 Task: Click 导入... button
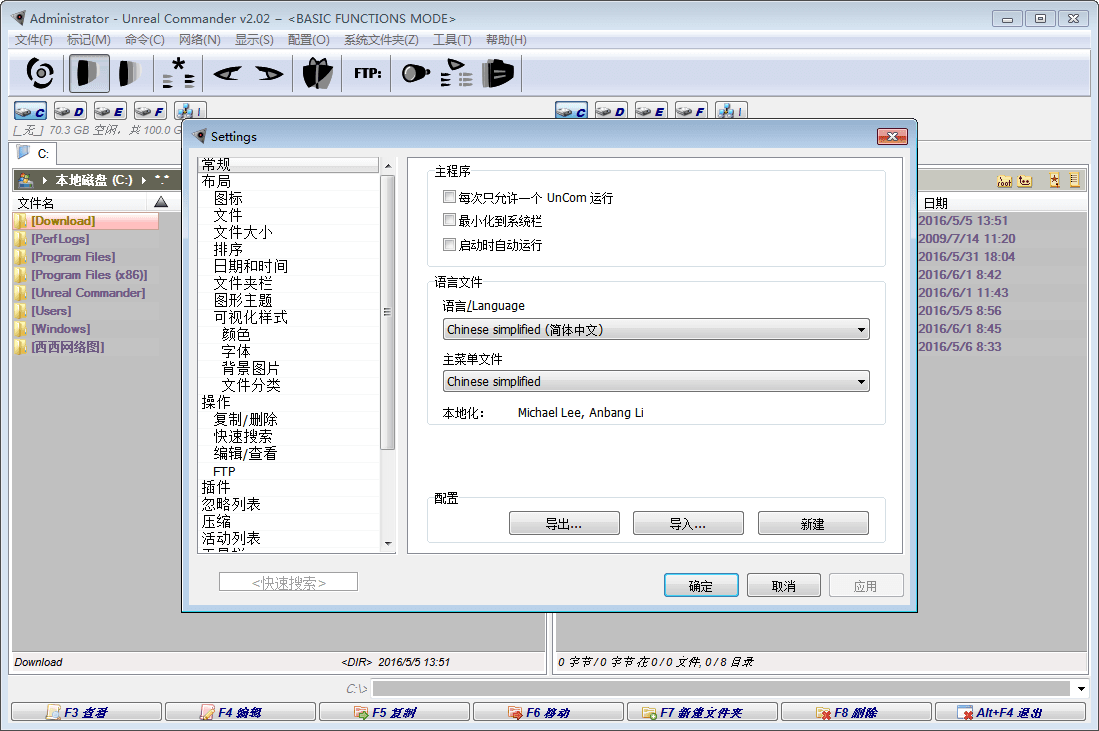[x=688, y=524]
